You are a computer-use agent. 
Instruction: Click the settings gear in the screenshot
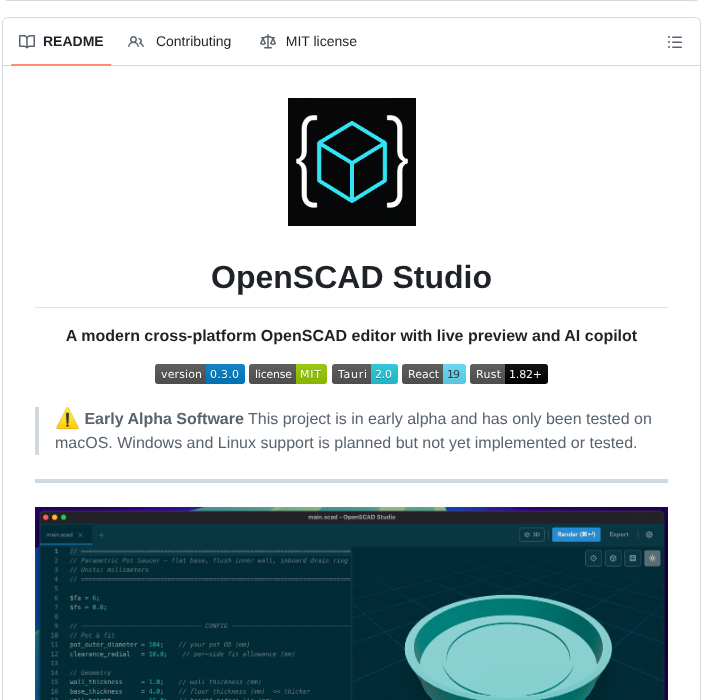click(649, 535)
